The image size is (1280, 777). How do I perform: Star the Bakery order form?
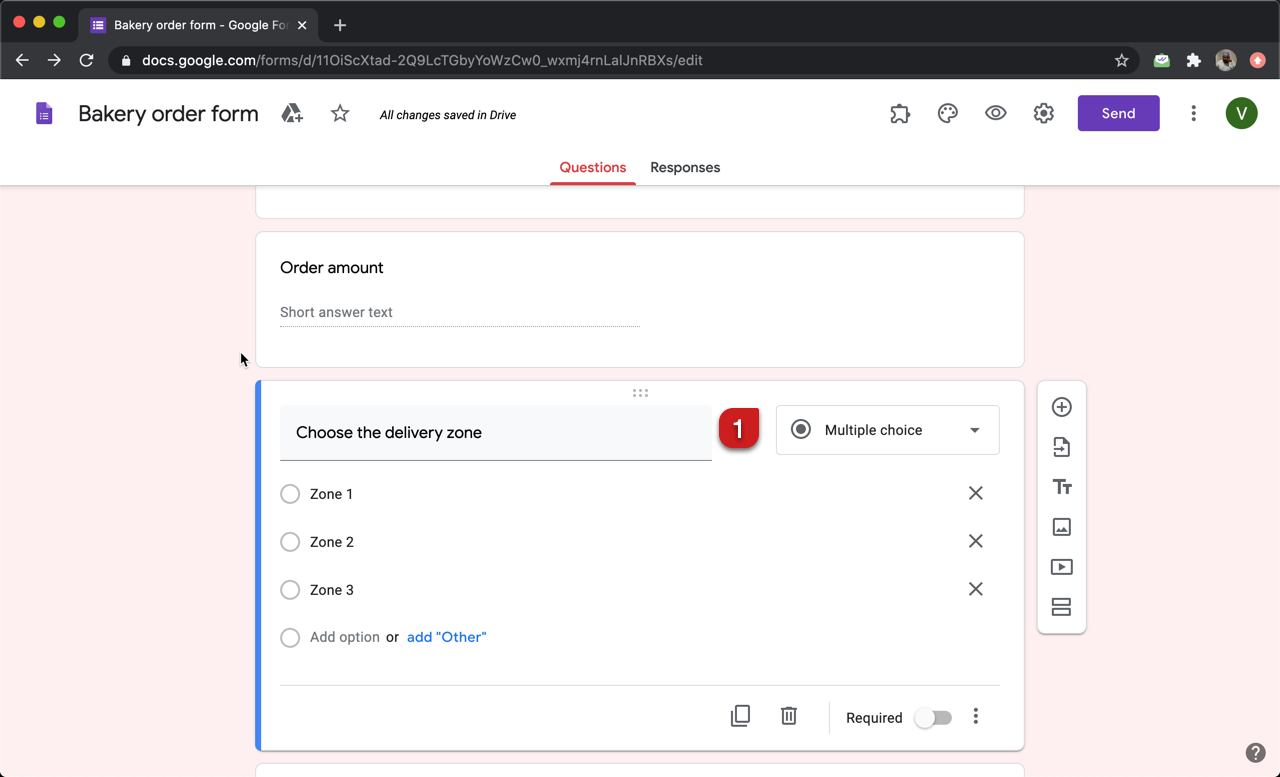coord(339,113)
